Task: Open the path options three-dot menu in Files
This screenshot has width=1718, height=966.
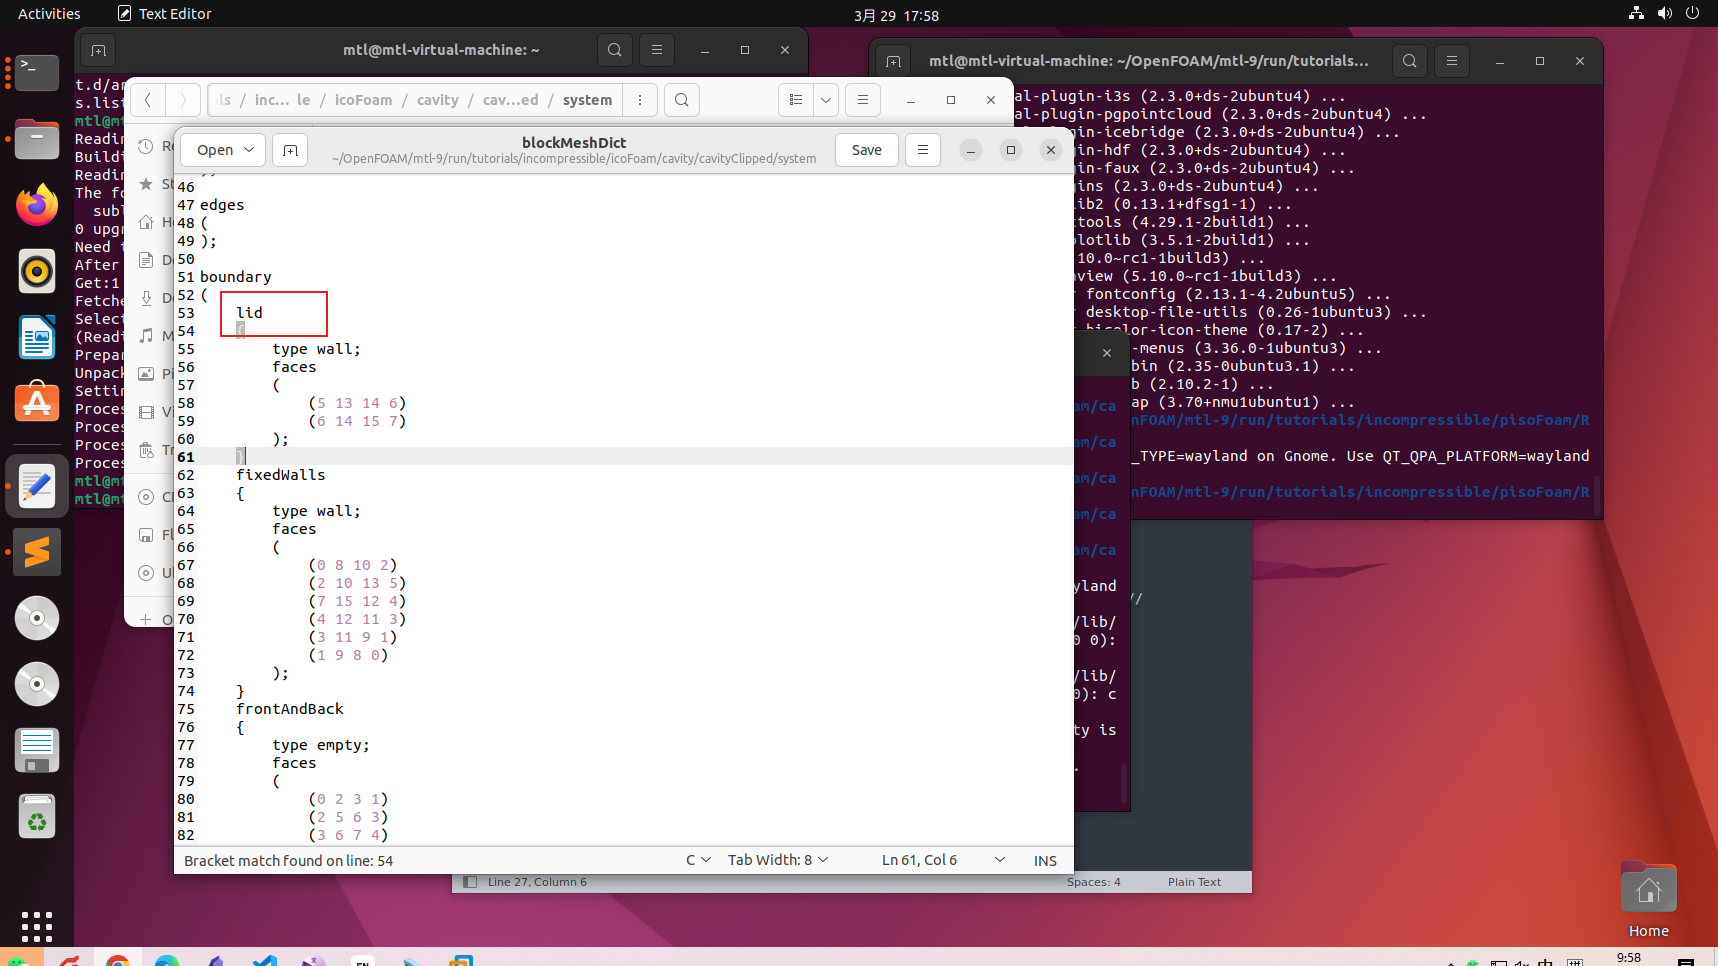Action: [640, 100]
